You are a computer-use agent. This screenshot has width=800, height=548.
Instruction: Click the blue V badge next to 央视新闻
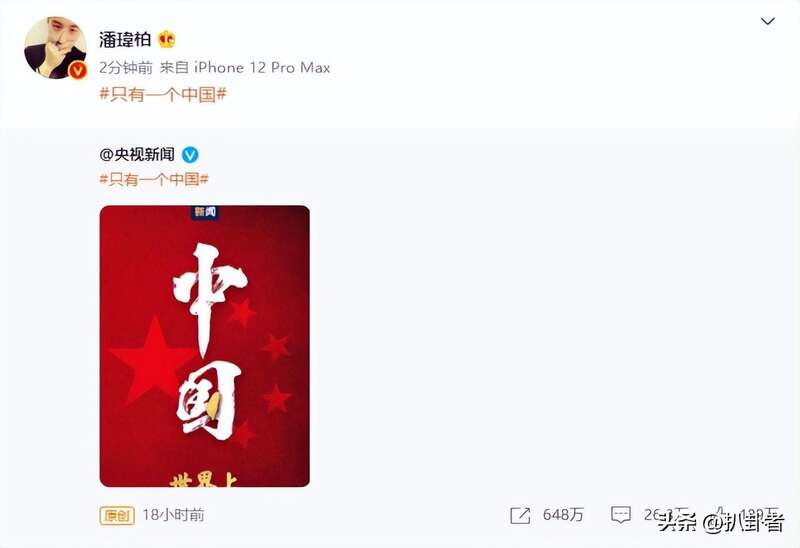190,155
